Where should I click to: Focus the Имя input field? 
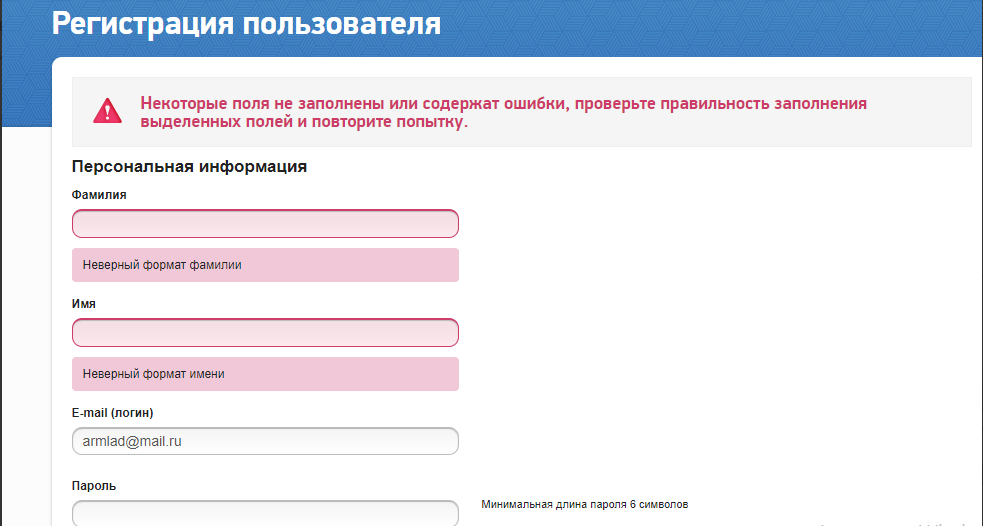(265, 333)
